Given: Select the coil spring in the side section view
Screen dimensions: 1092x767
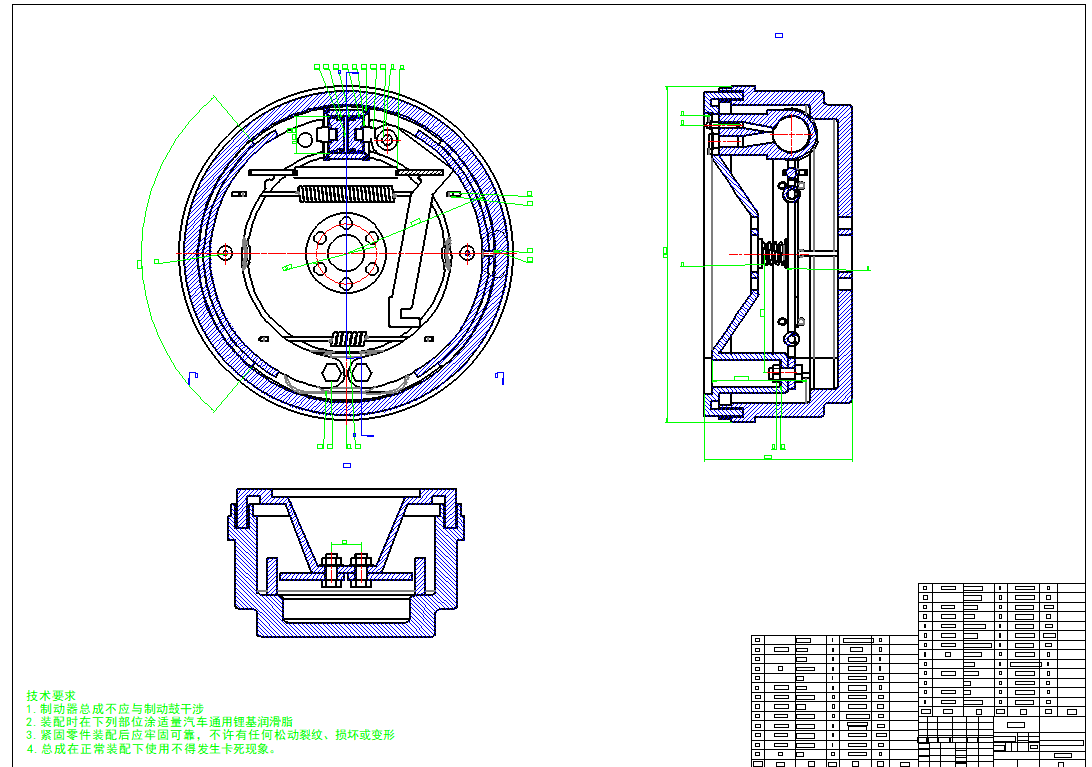Looking at the screenshot, I should coord(774,253).
